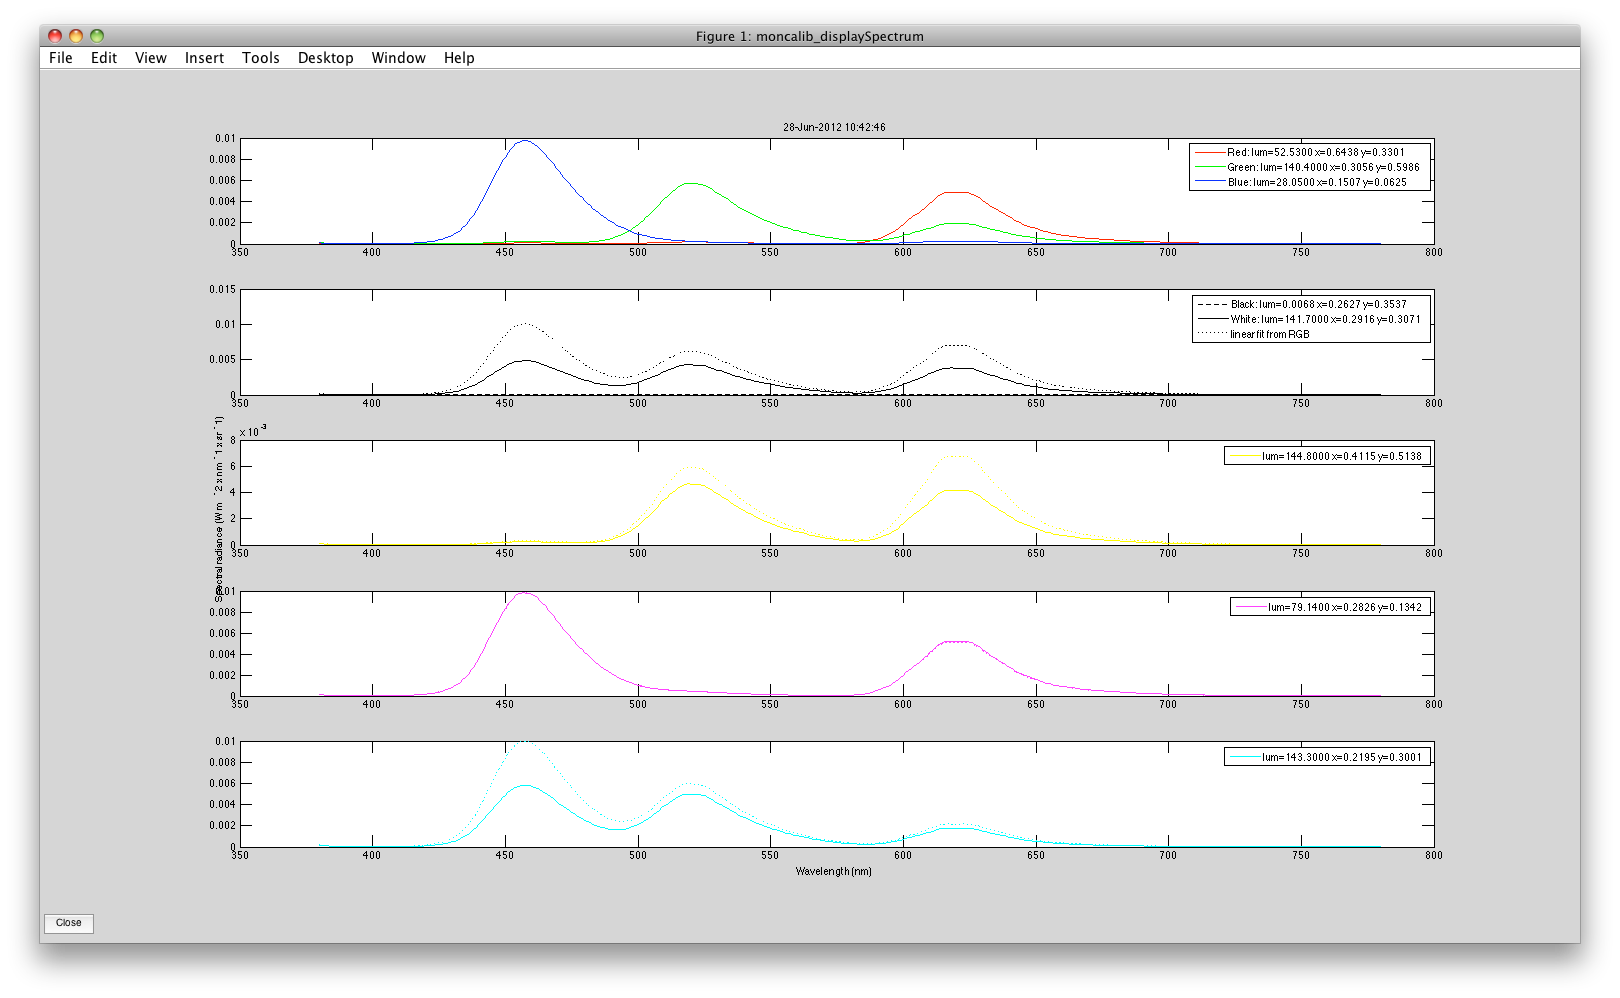Click the dotted linear-fit peak in second plot
1620x998 pixels.
coord(524,324)
